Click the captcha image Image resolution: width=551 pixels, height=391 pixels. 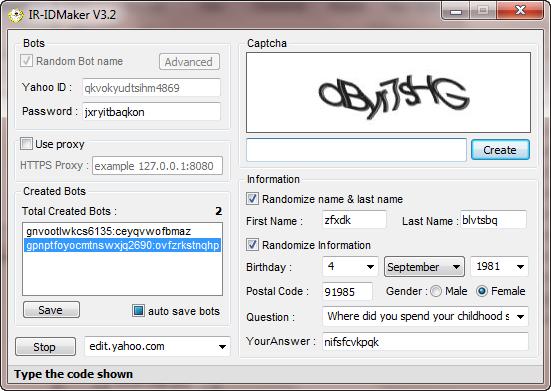pos(388,92)
